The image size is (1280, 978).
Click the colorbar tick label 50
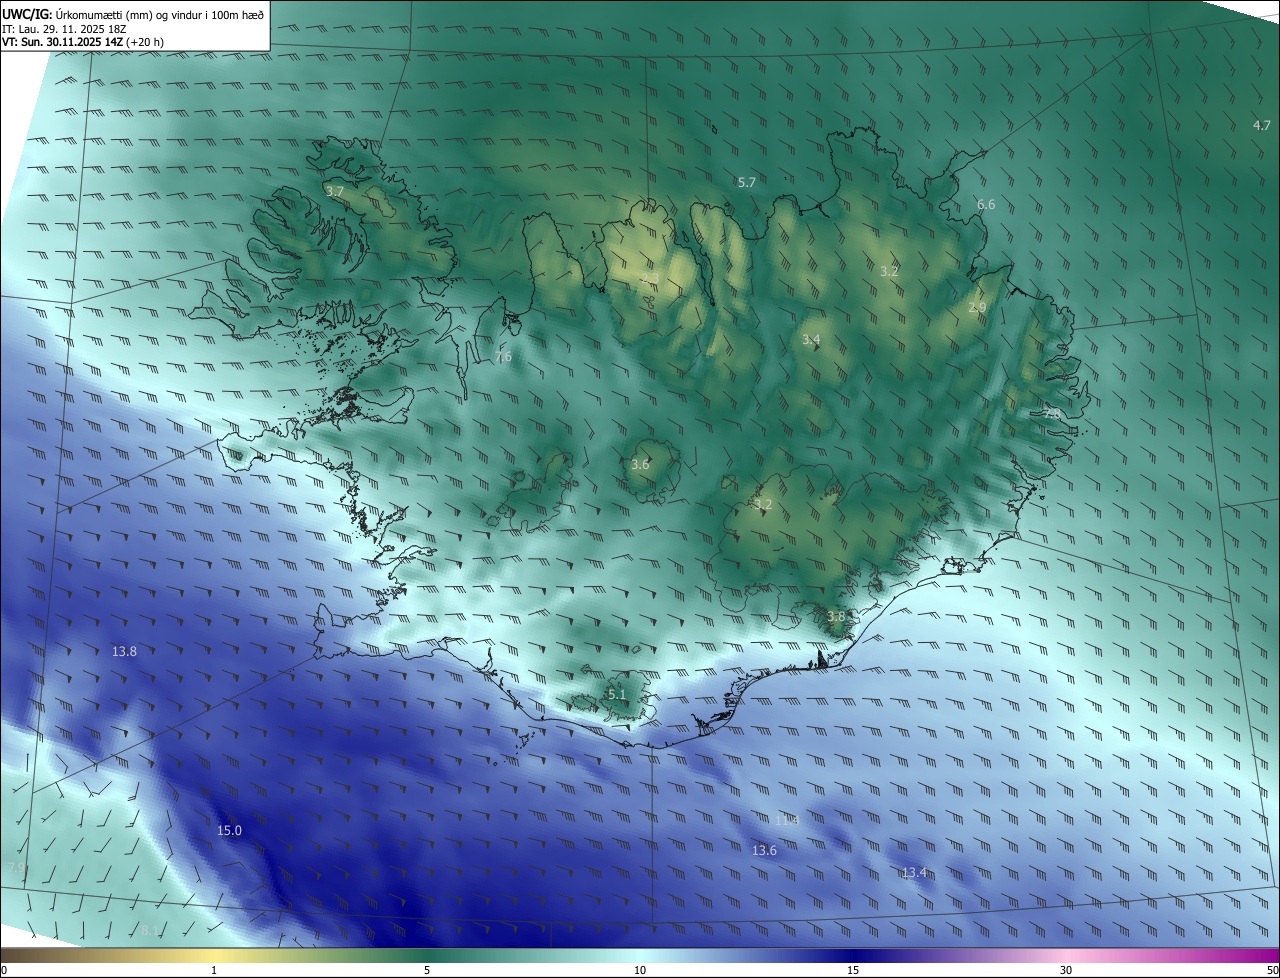(1273, 970)
